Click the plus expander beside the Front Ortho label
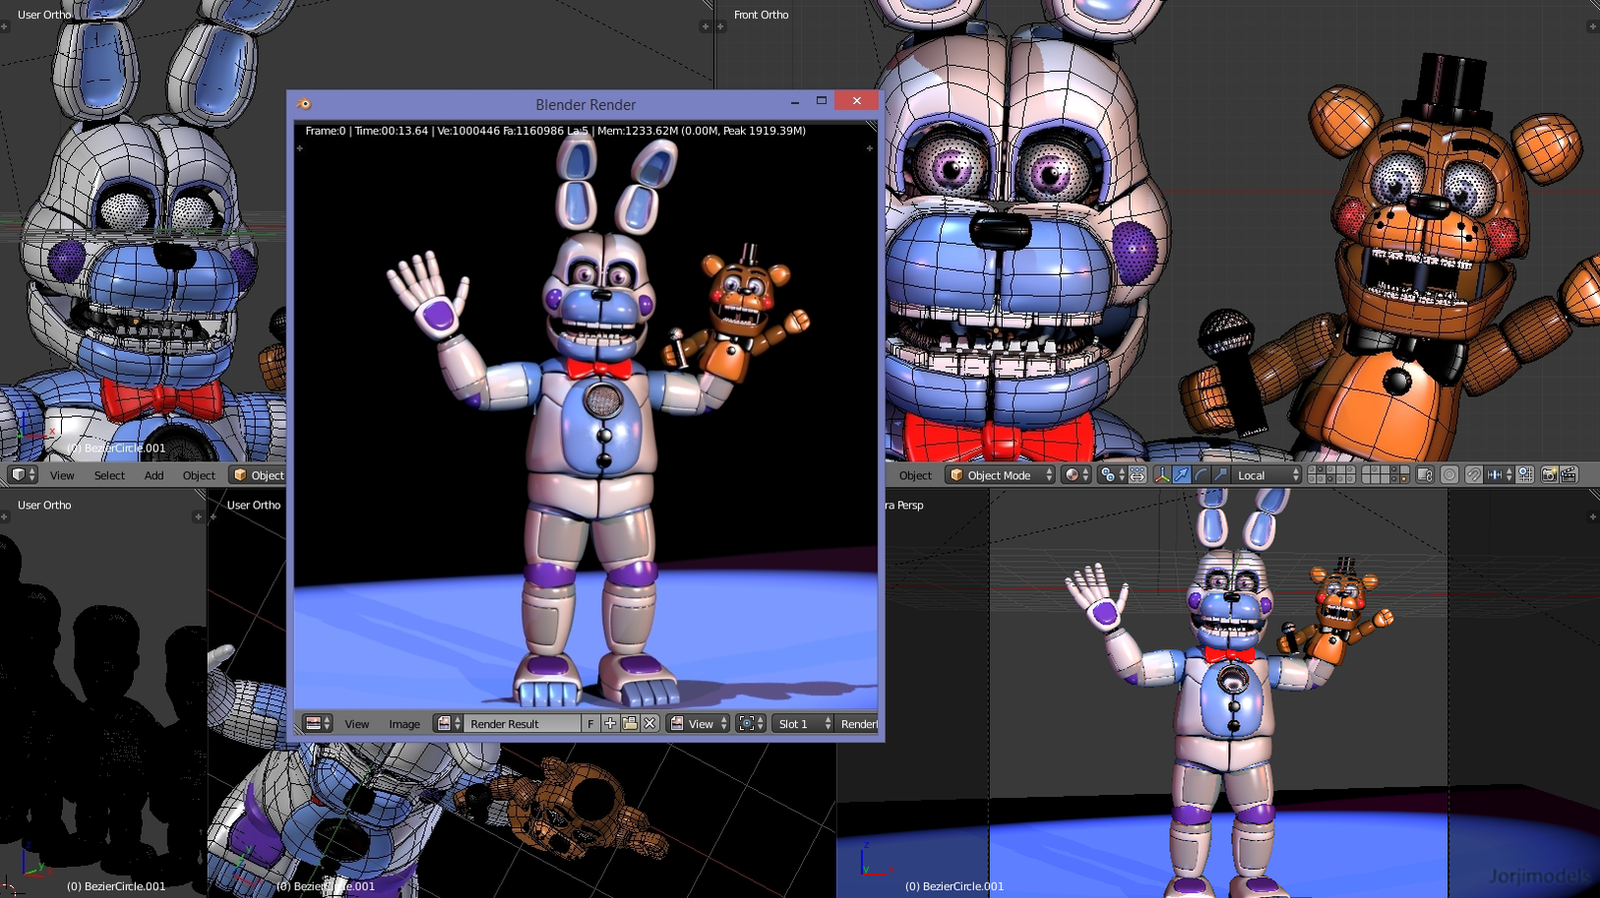 point(720,26)
